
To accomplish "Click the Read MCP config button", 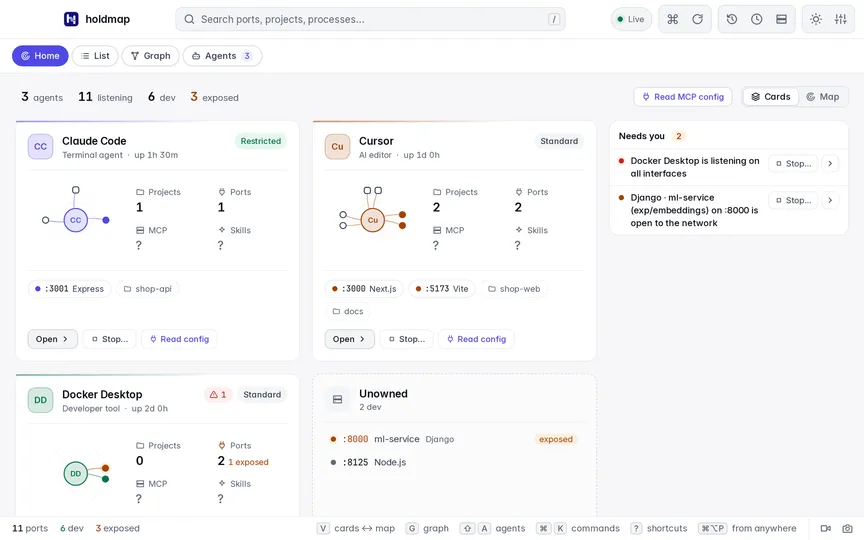I will [683, 96].
